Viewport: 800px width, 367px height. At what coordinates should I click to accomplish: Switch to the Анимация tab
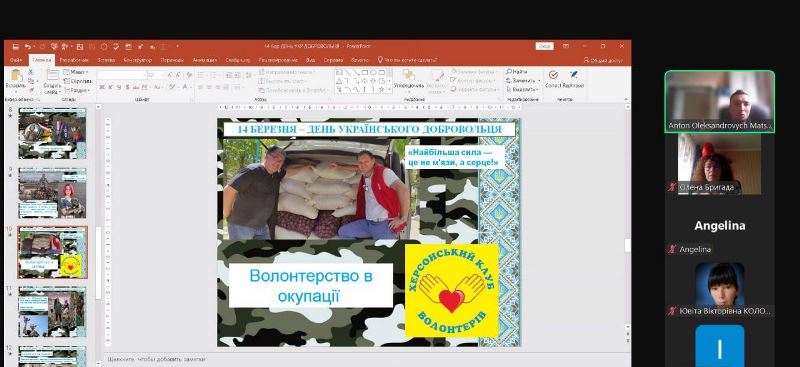point(205,60)
